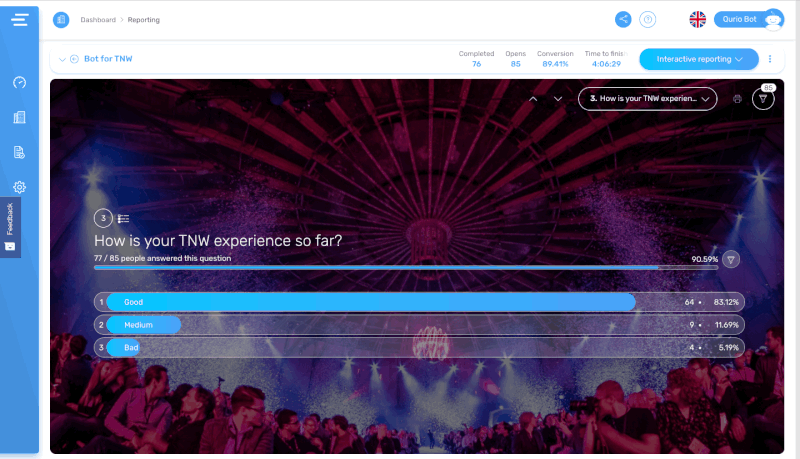This screenshot has width=800, height=459.
Task: Click the share icon in top bar
Action: point(623,19)
